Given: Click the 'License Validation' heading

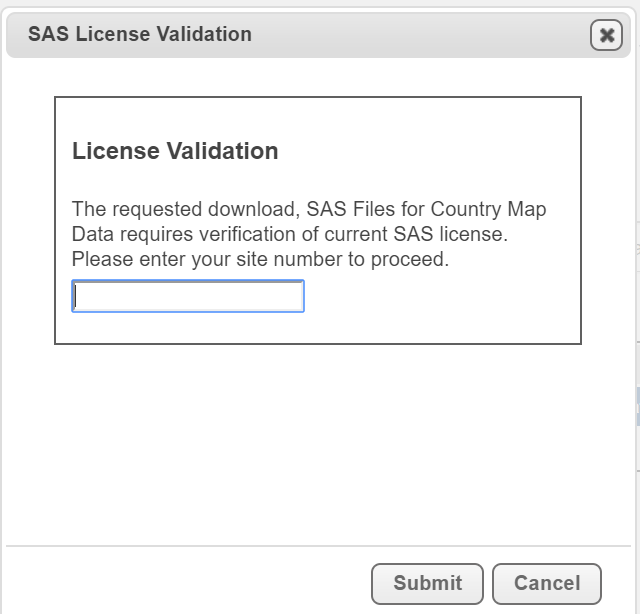Looking at the screenshot, I should (175, 151).
